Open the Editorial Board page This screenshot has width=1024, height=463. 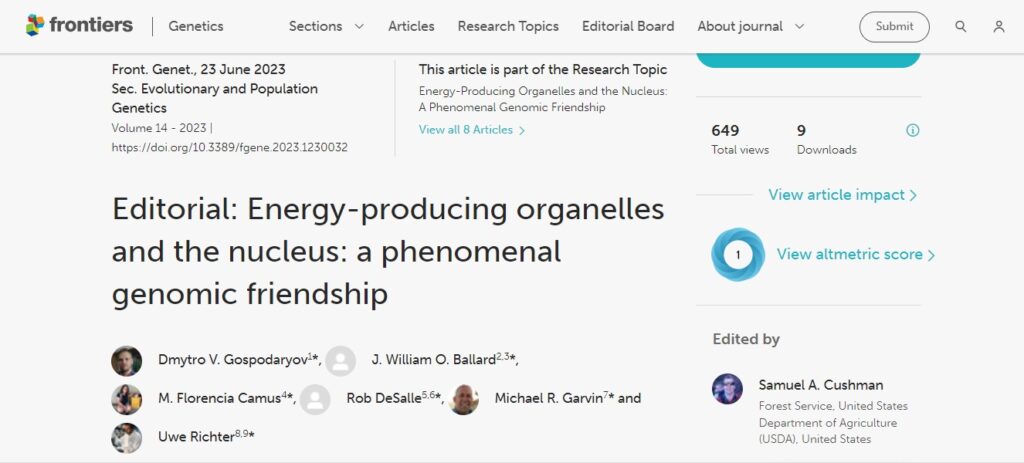point(628,26)
